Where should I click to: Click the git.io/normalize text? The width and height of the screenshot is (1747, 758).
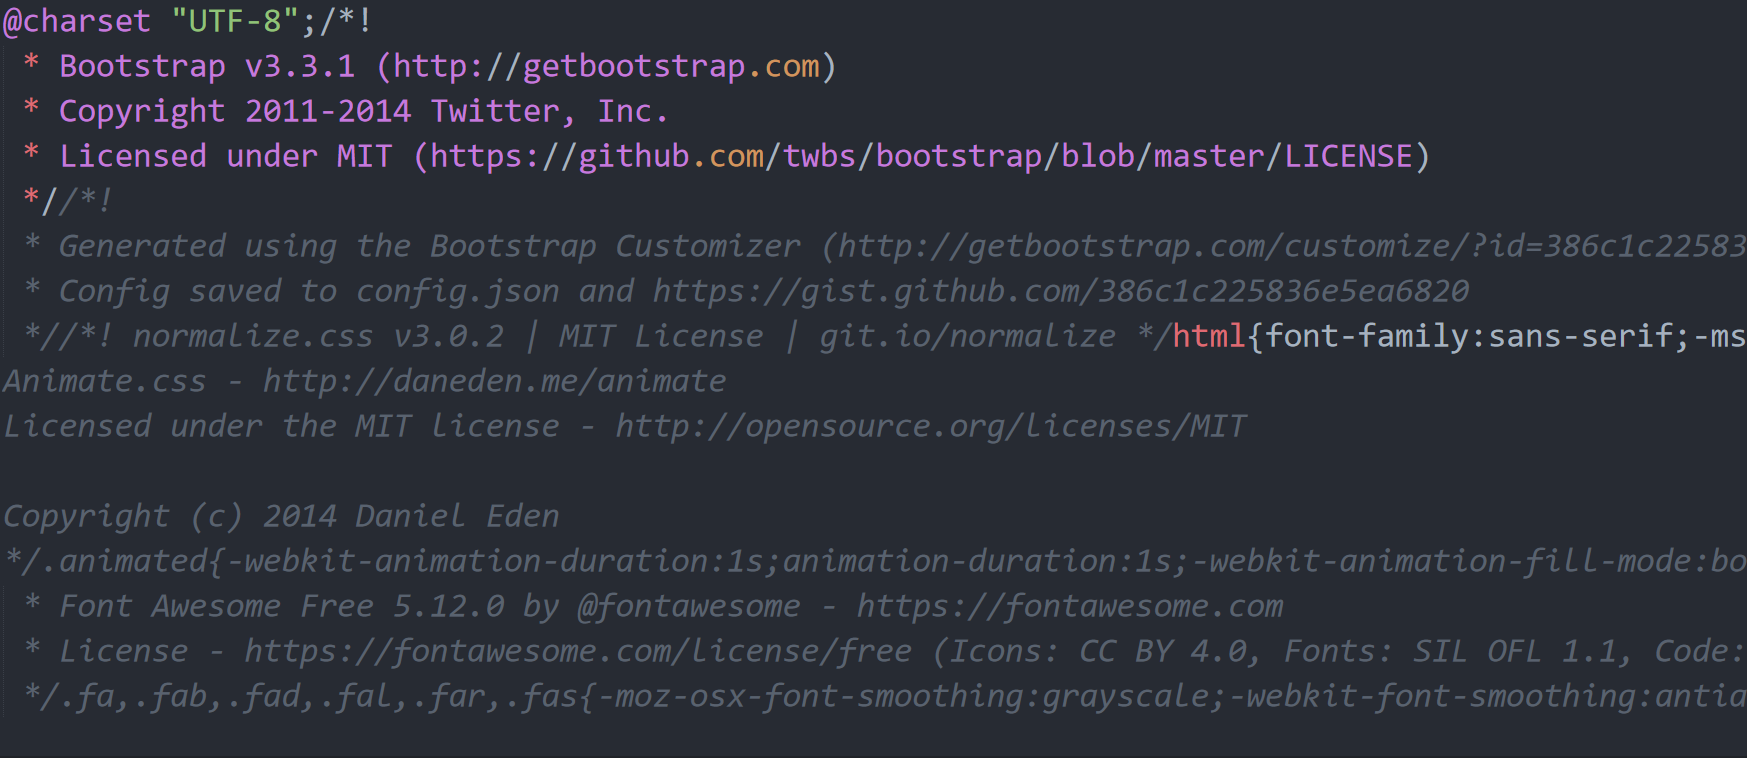967,336
